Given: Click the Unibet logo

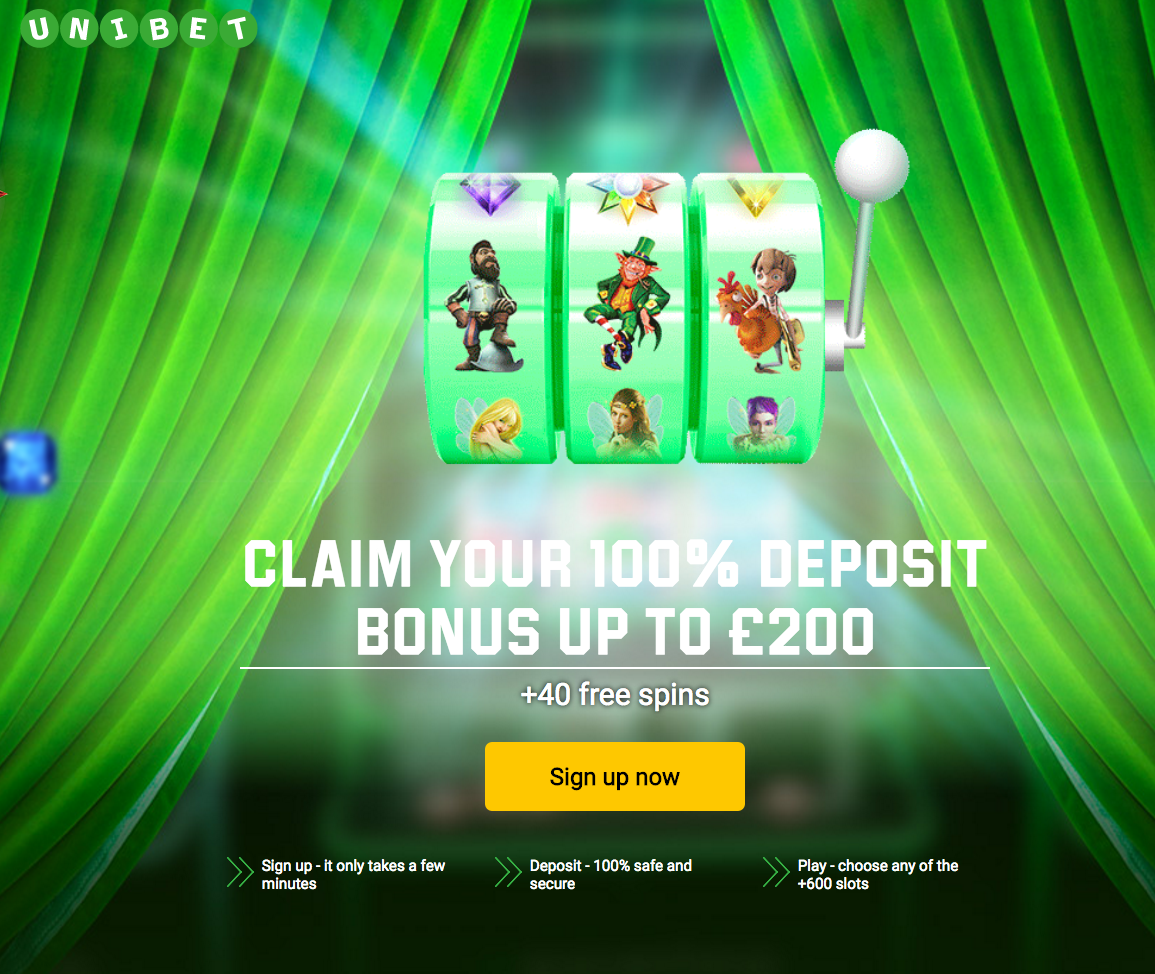Looking at the screenshot, I should coord(138,29).
